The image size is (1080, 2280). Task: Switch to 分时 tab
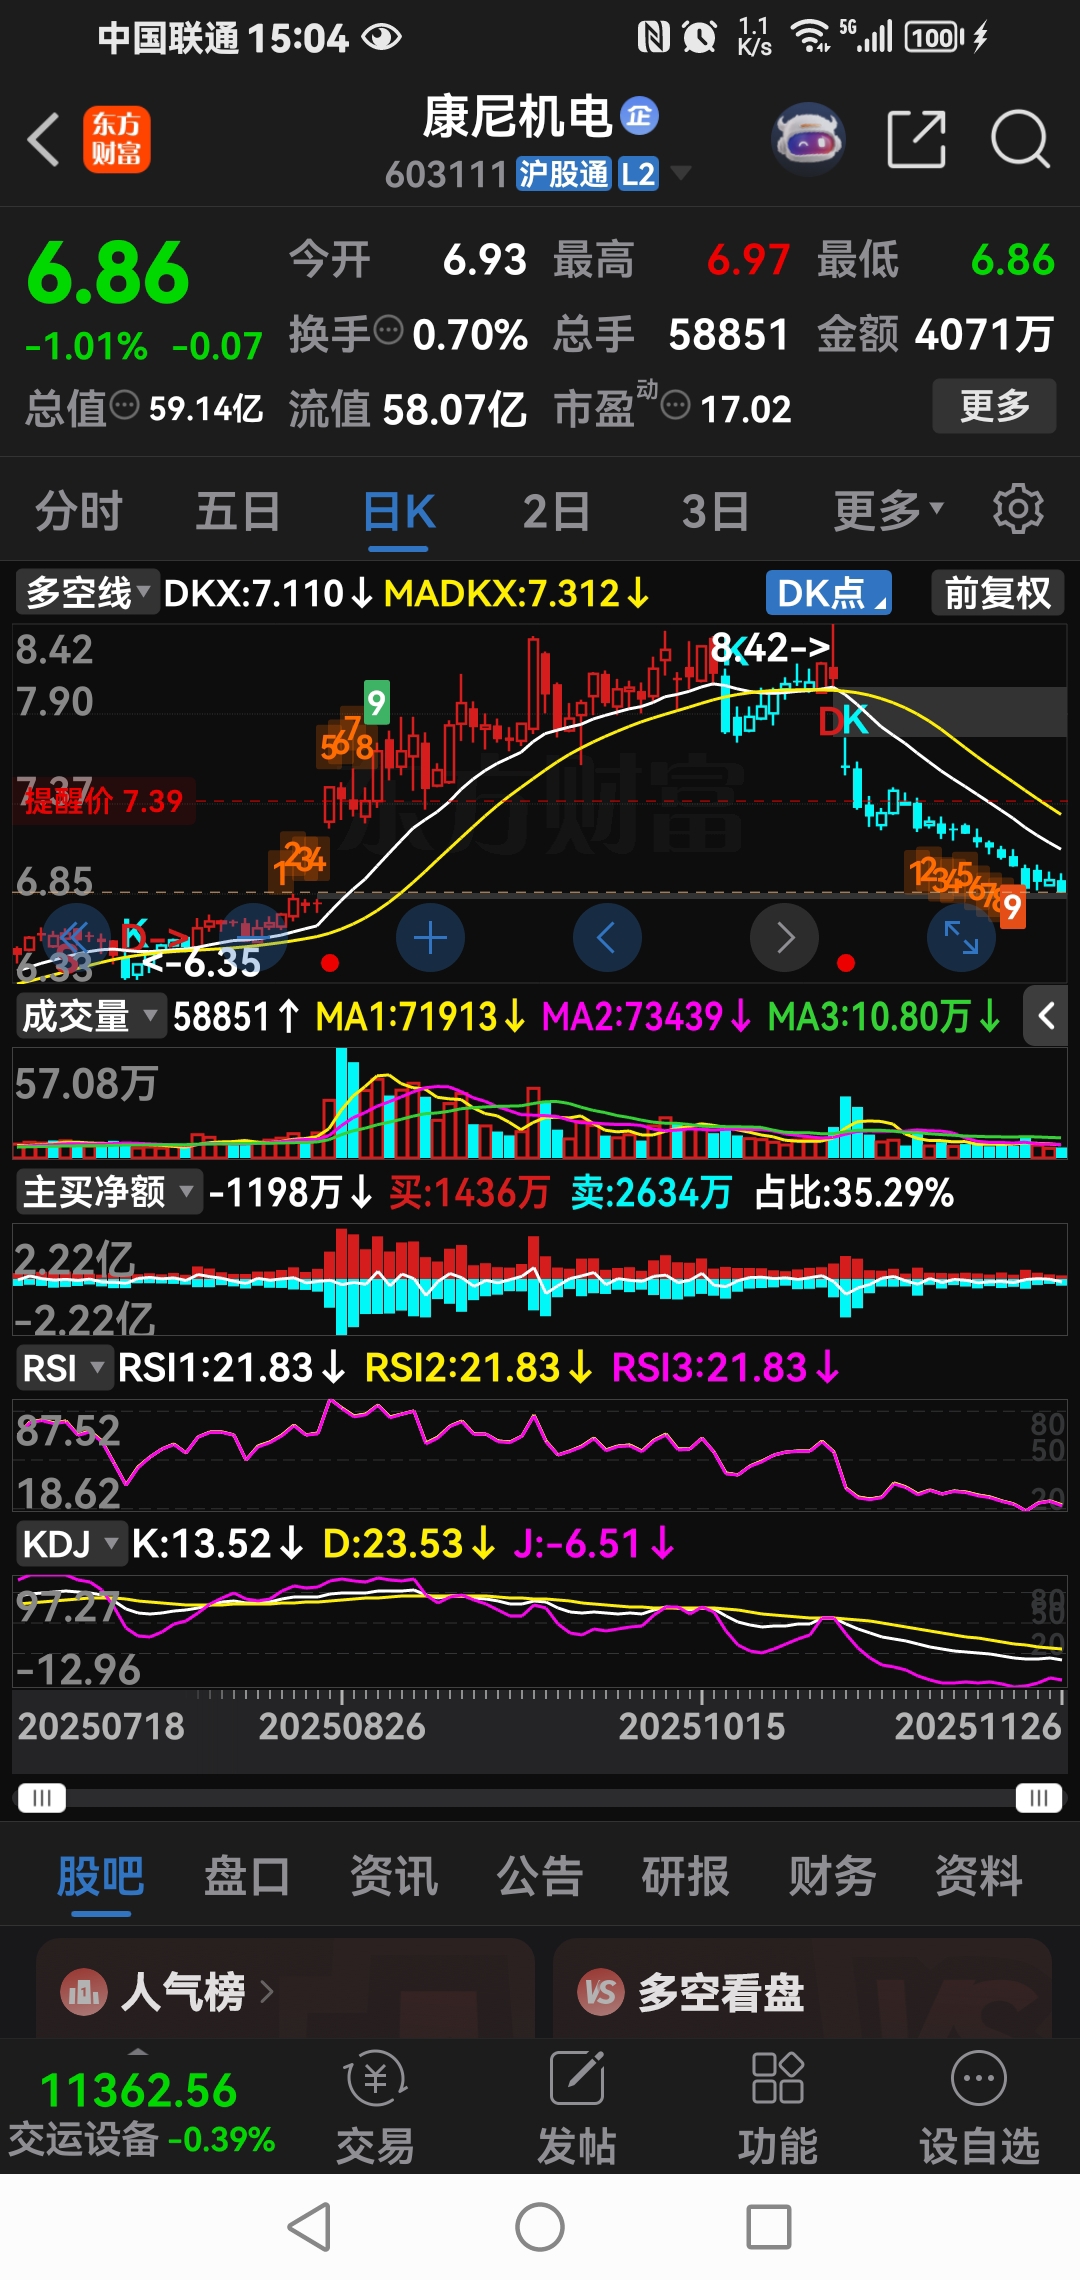(79, 511)
